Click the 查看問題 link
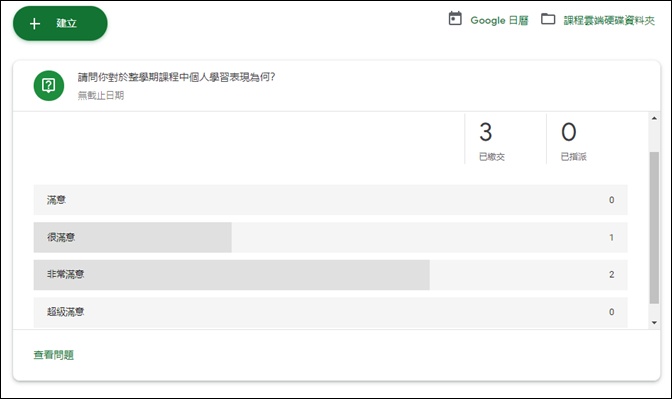The width and height of the screenshot is (672, 399). [54, 355]
